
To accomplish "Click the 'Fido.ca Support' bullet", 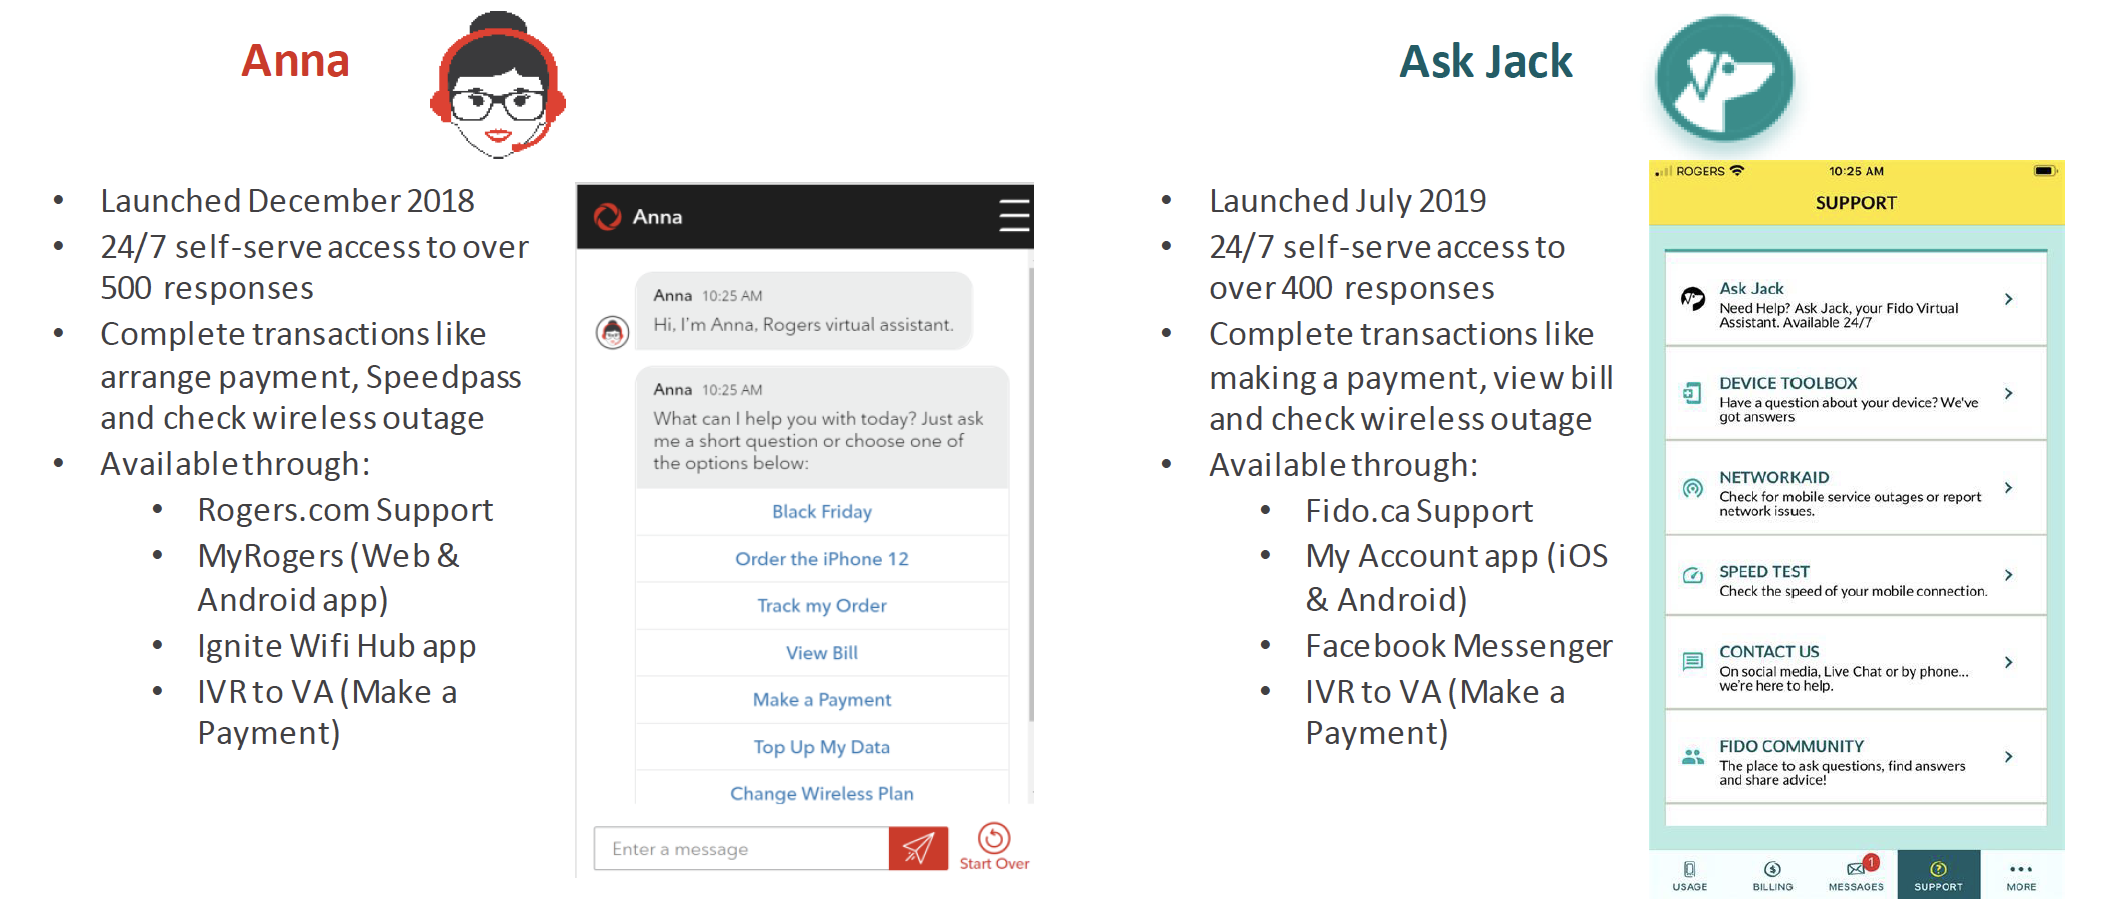I will pyautogui.click(x=1418, y=511).
